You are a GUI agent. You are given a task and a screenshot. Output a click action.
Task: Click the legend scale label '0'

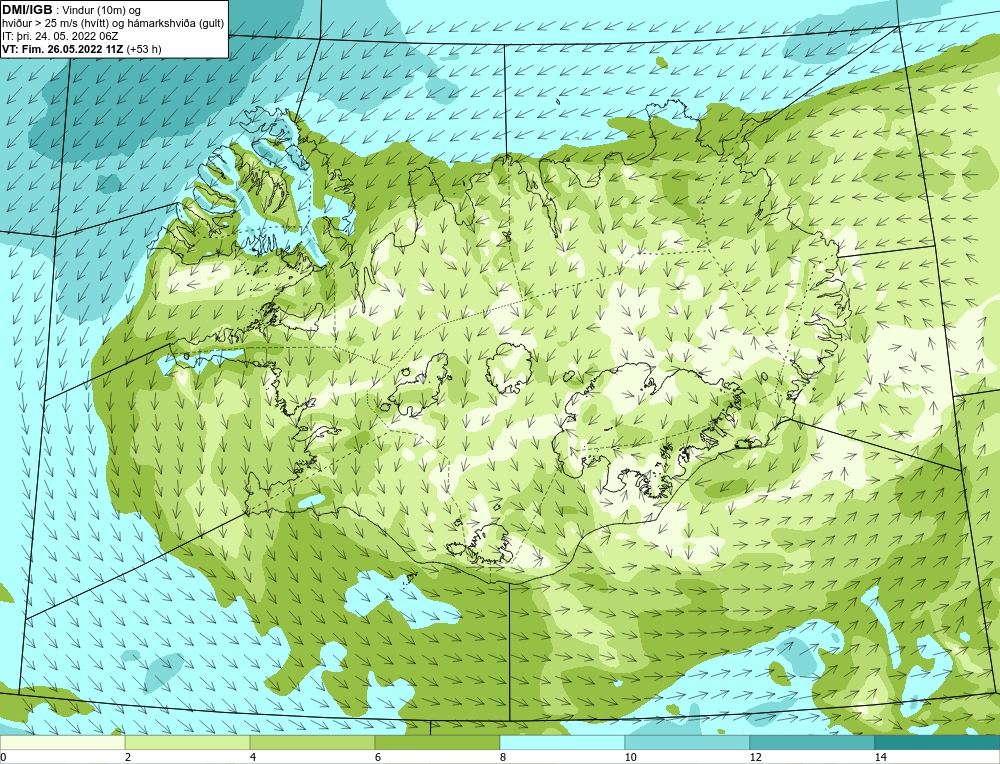(x=3, y=757)
